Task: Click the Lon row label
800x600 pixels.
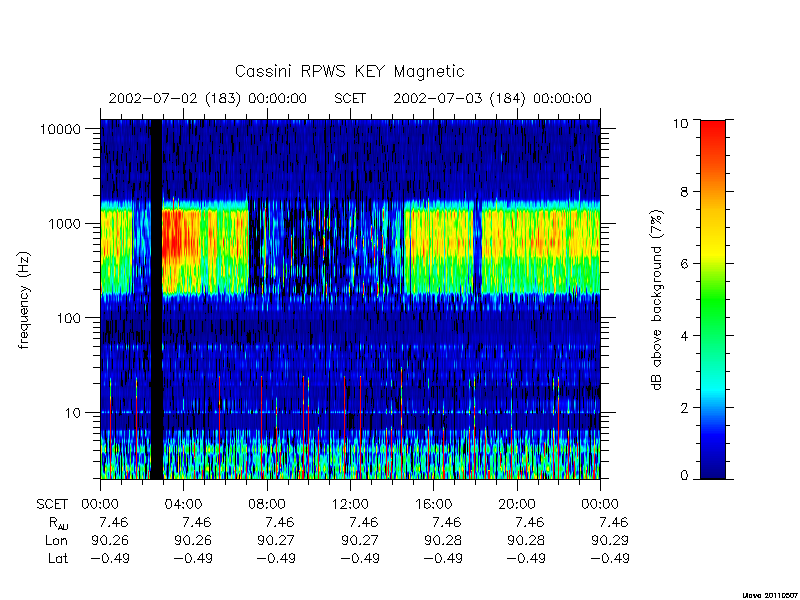Action: (x=56, y=540)
